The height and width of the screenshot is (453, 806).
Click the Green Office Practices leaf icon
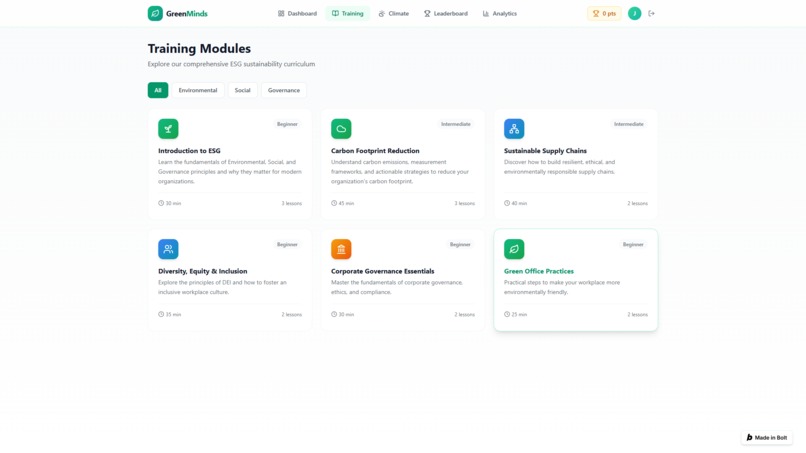(514, 249)
